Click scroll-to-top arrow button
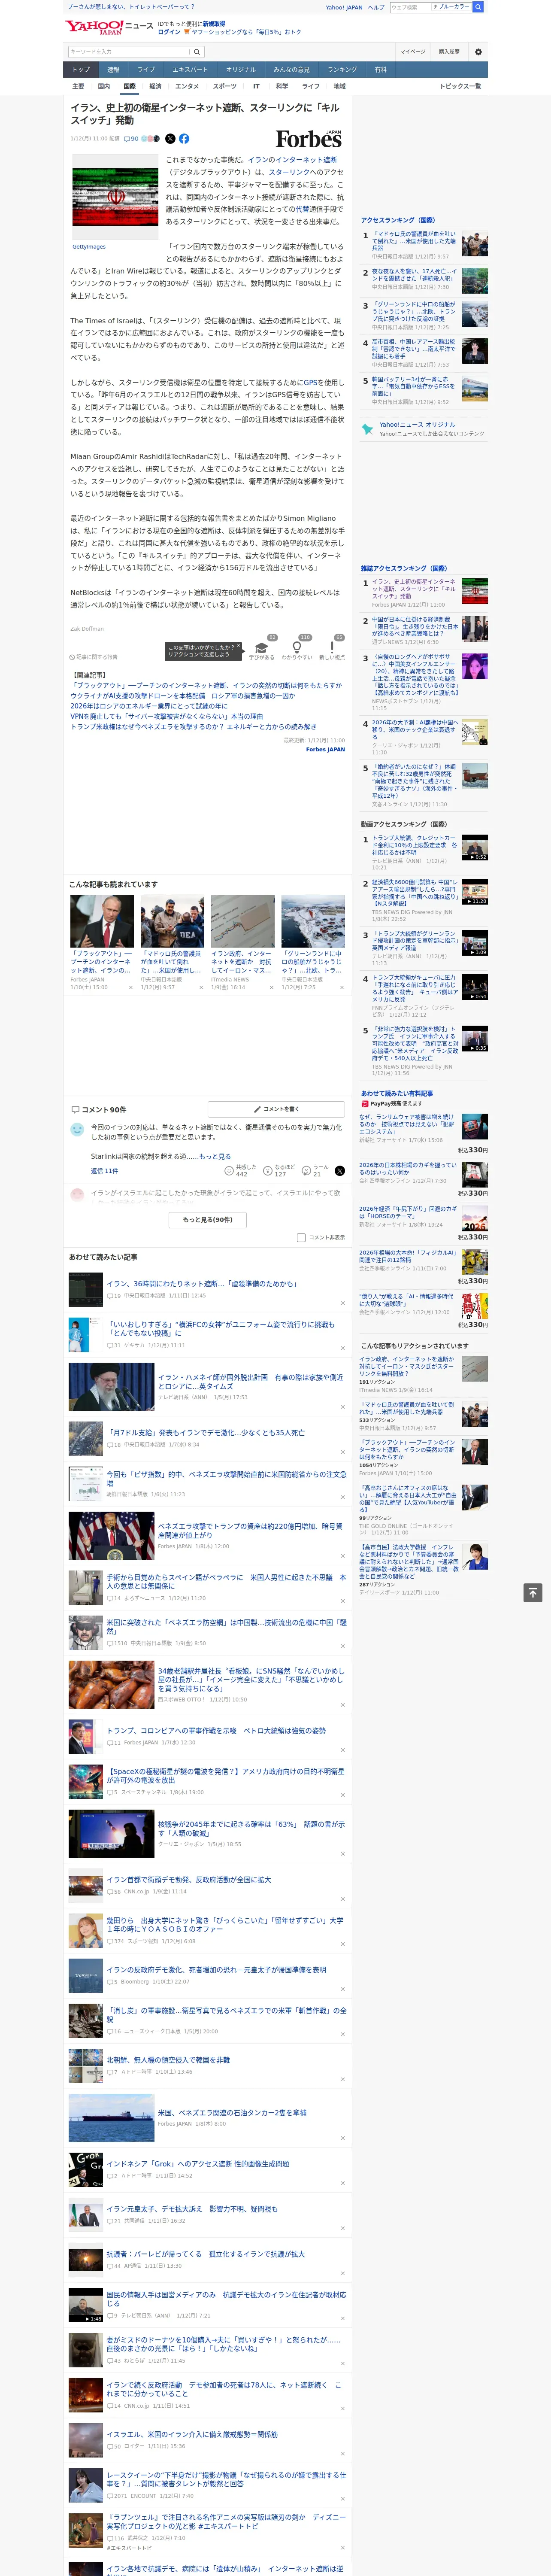The image size is (551, 2576). click(x=533, y=1592)
